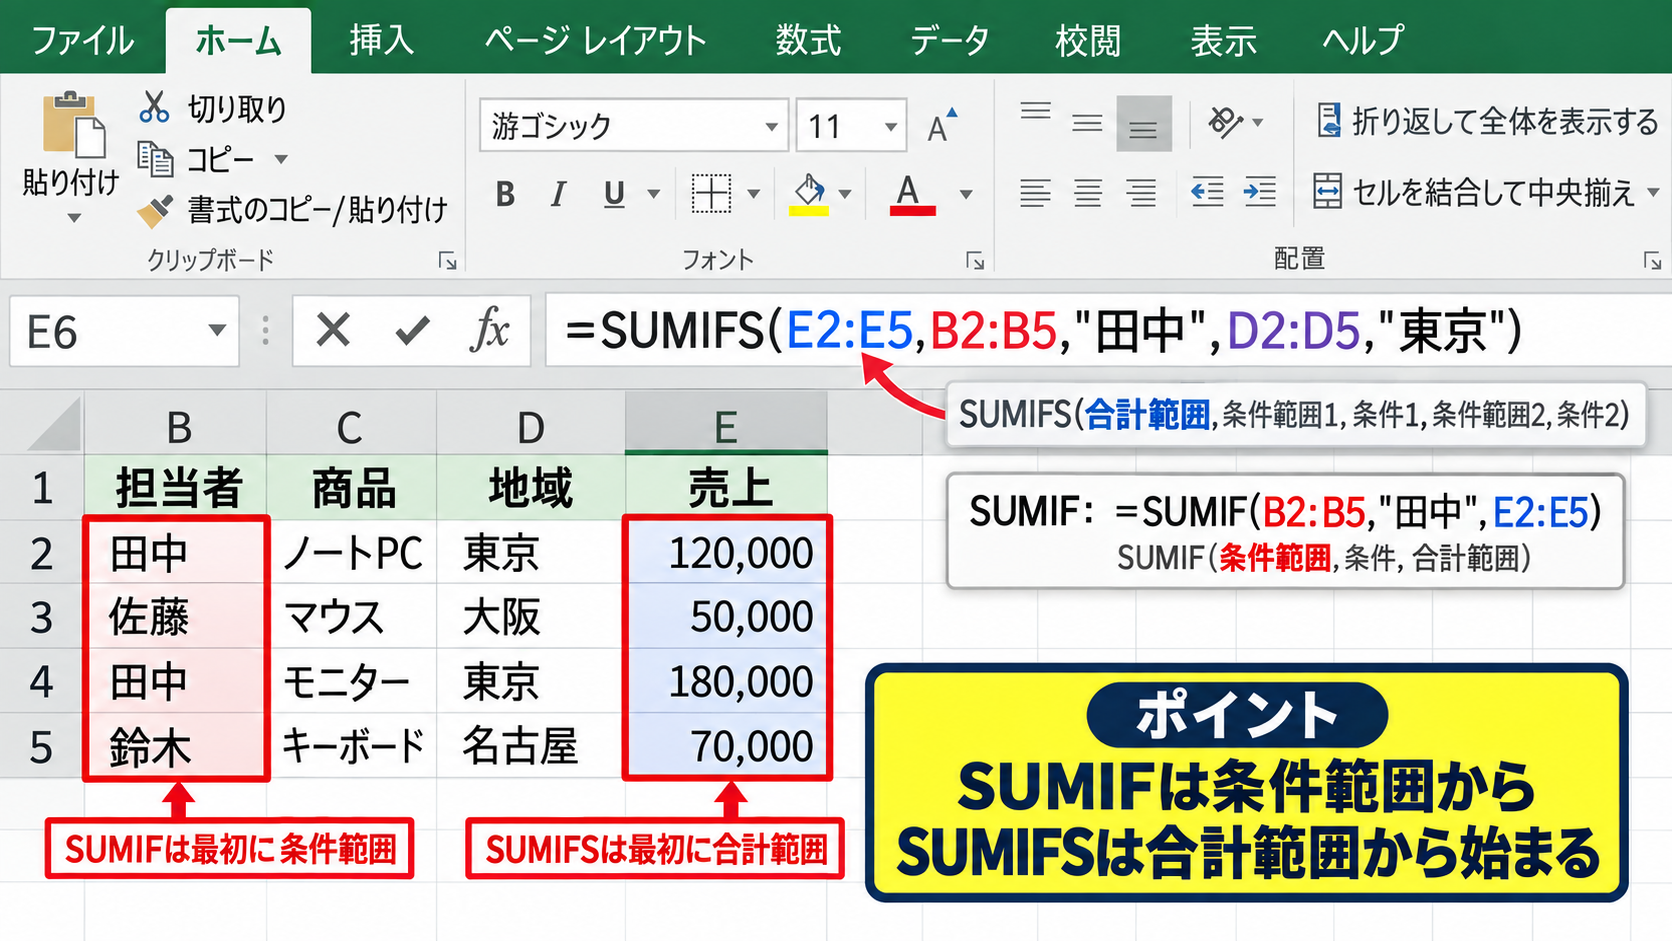Viewport: 1672px width, 941px height.
Task: Click the enter checkmark icon in the formula bar
Action: (x=412, y=330)
